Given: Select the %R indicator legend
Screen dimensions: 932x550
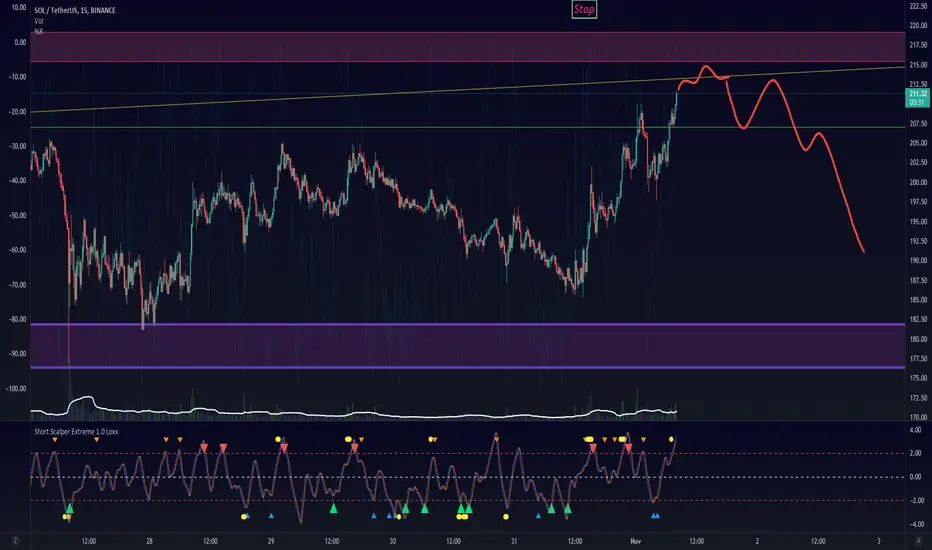Looking at the screenshot, I should (39, 32).
